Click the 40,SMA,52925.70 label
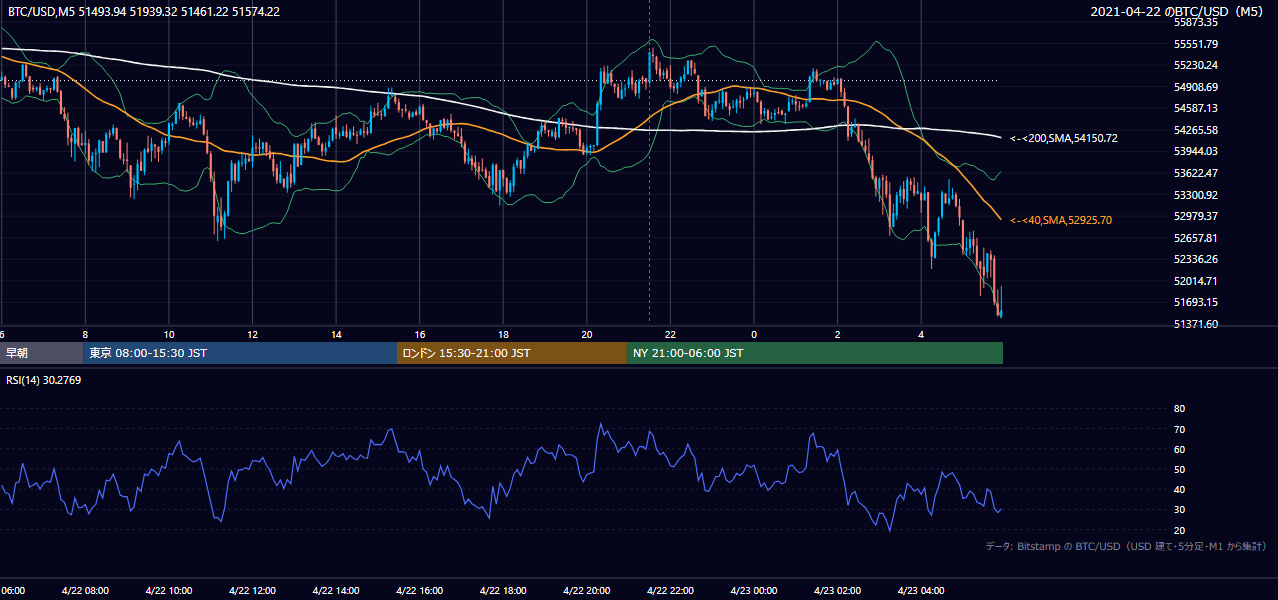 click(x=1061, y=220)
